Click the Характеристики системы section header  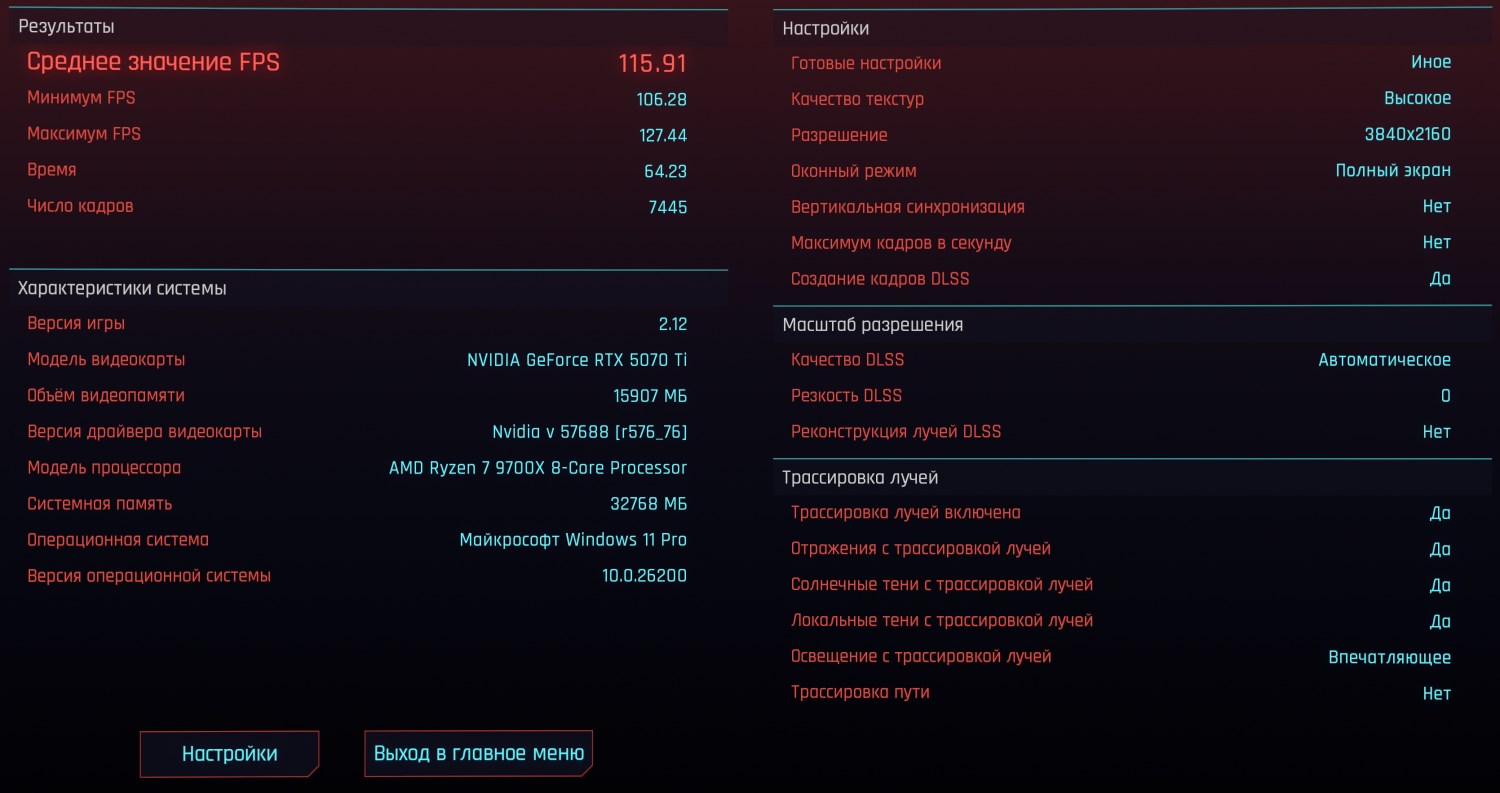122,288
